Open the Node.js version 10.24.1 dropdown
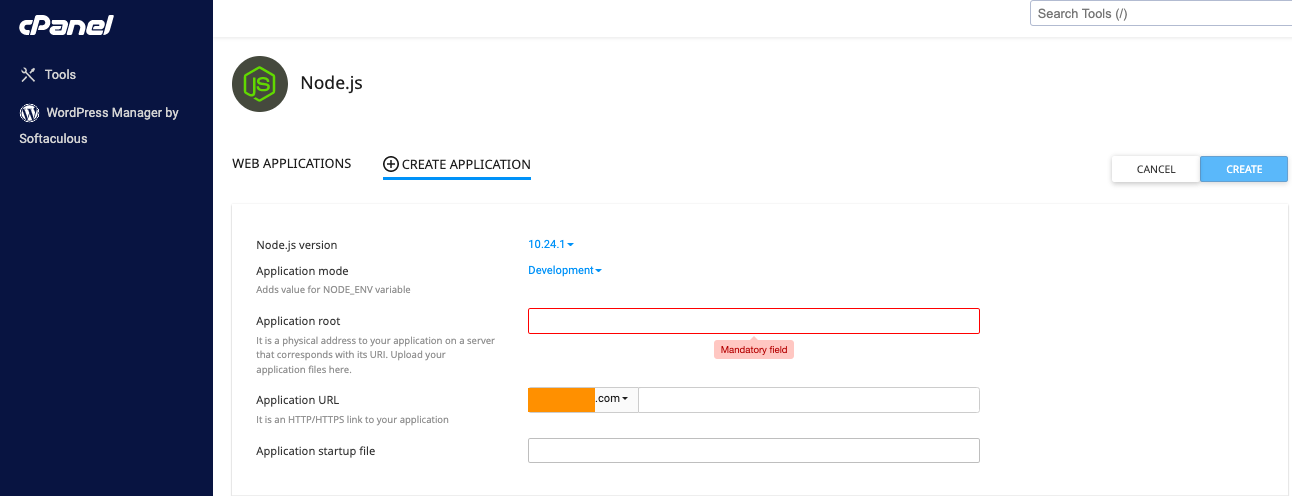1292x496 pixels. (551, 244)
